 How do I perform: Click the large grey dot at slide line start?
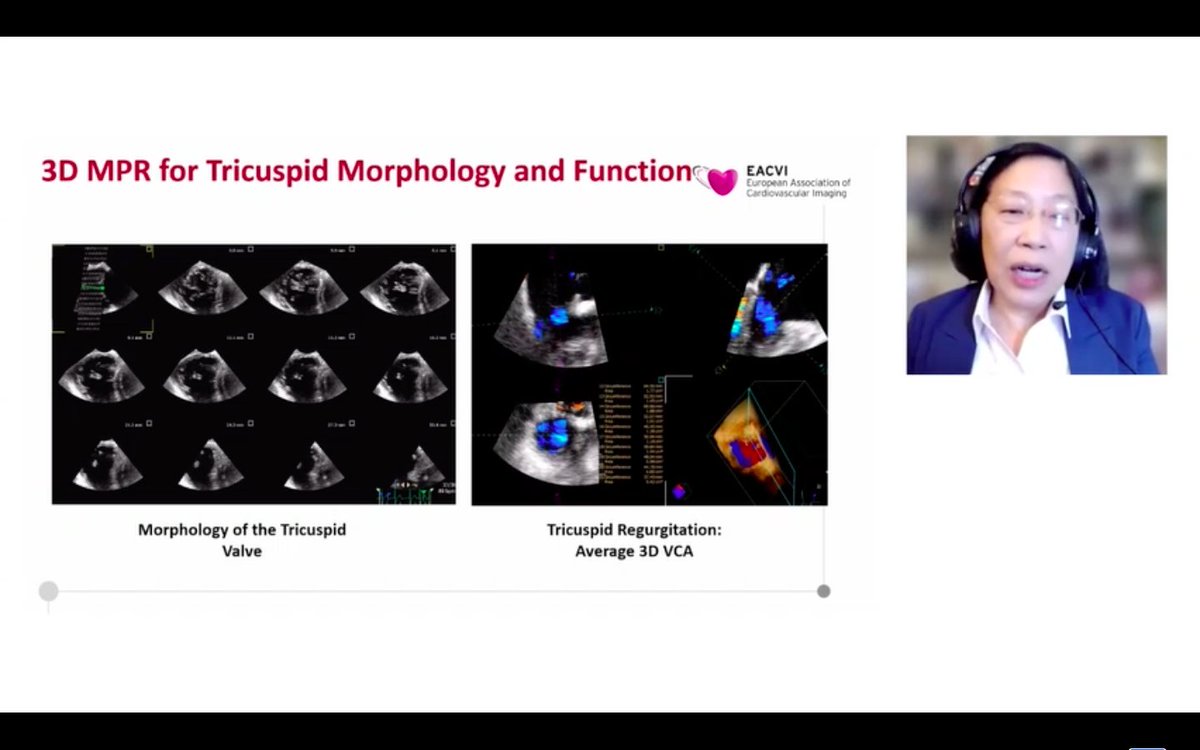[x=48, y=591]
